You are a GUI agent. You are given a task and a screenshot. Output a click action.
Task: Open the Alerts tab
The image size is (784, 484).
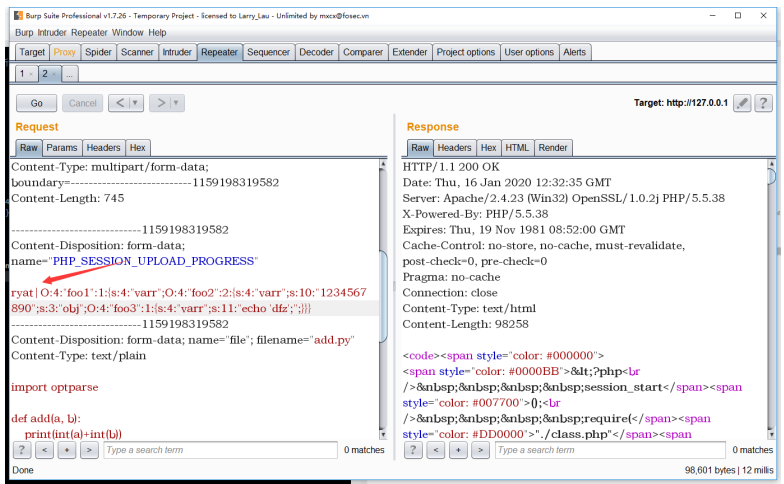coord(574,52)
